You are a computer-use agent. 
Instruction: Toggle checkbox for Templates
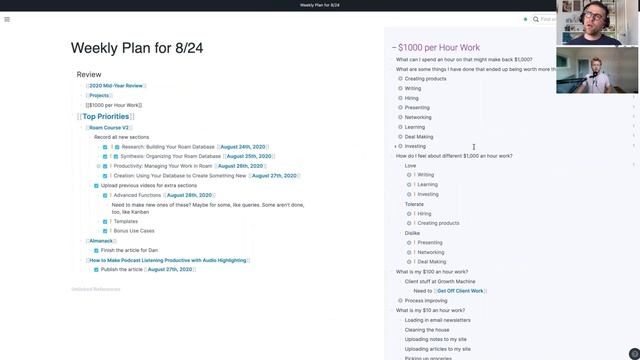point(105,222)
